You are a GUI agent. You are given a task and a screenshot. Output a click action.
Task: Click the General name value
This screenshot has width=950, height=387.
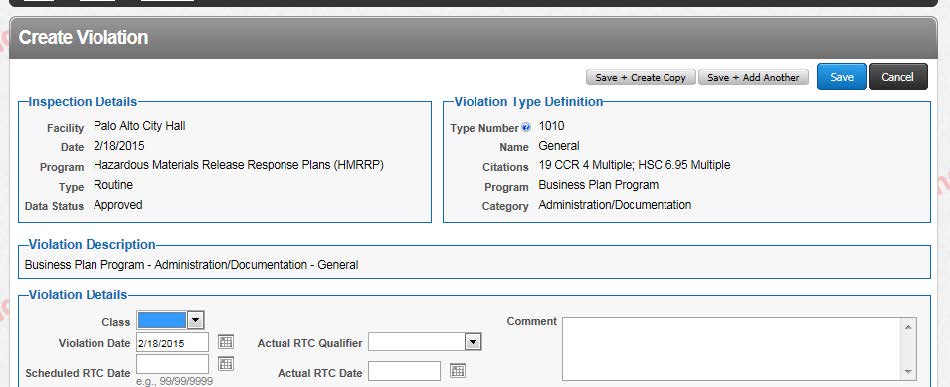point(559,146)
